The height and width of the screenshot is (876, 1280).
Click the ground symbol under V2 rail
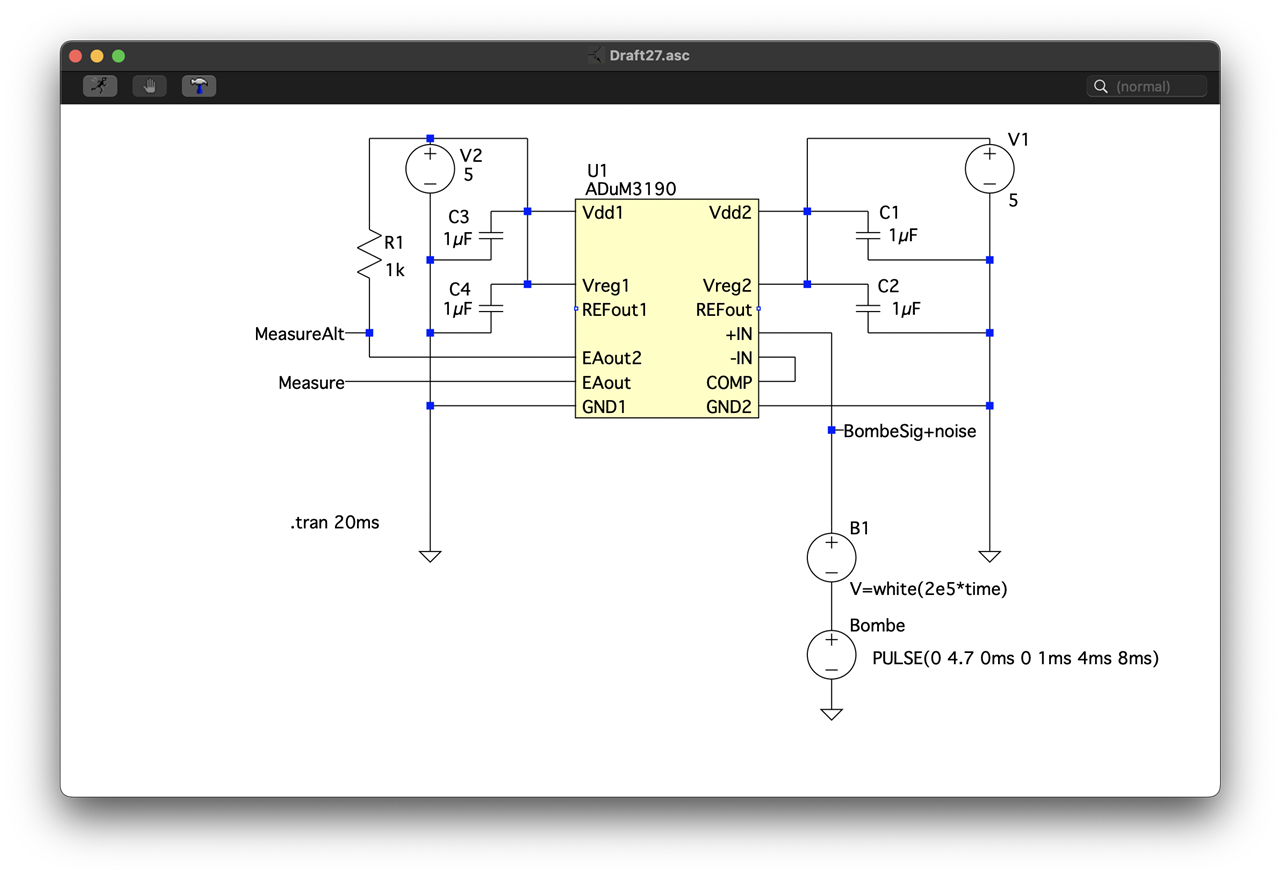[x=430, y=556]
